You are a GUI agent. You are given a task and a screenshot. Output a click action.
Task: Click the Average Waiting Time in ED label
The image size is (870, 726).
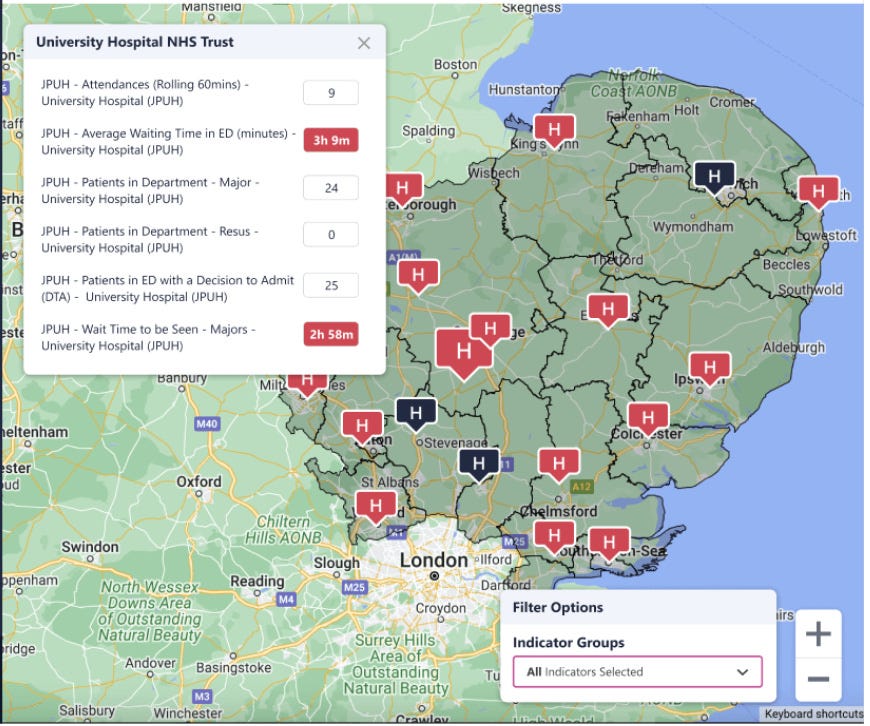pyautogui.click(x=169, y=142)
